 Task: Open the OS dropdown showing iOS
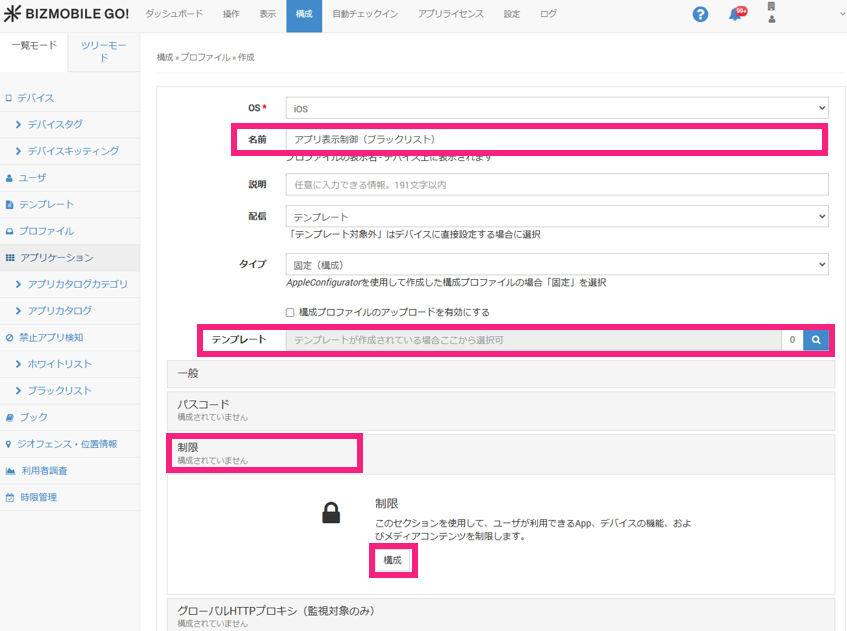[556, 107]
